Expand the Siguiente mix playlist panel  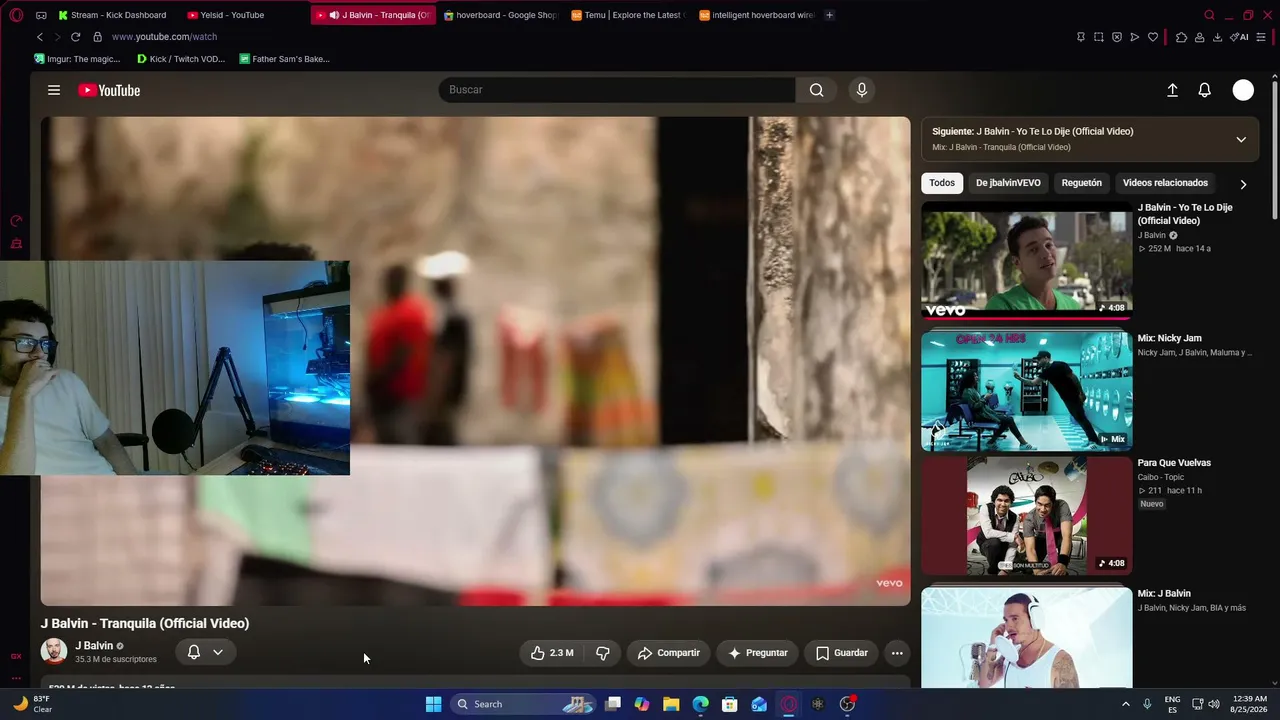[x=1241, y=139]
